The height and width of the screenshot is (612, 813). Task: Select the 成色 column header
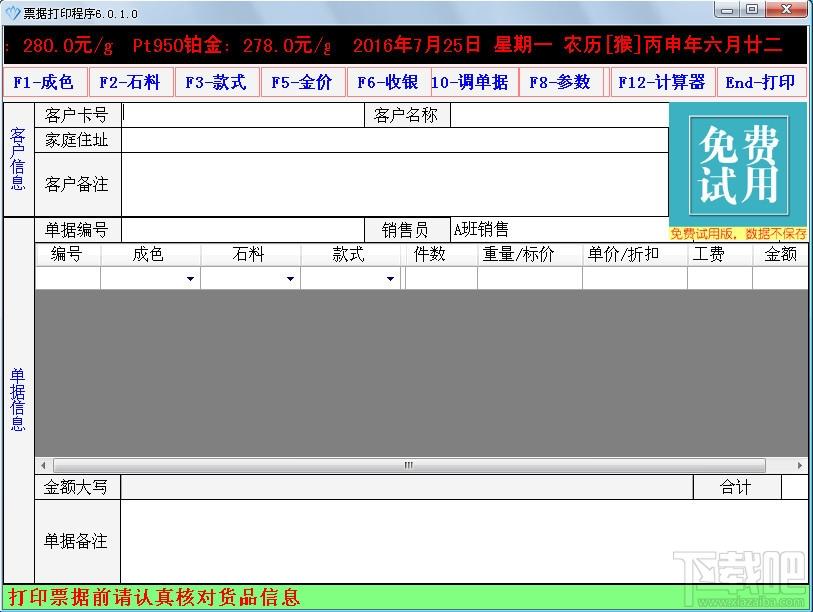click(150, 254)
